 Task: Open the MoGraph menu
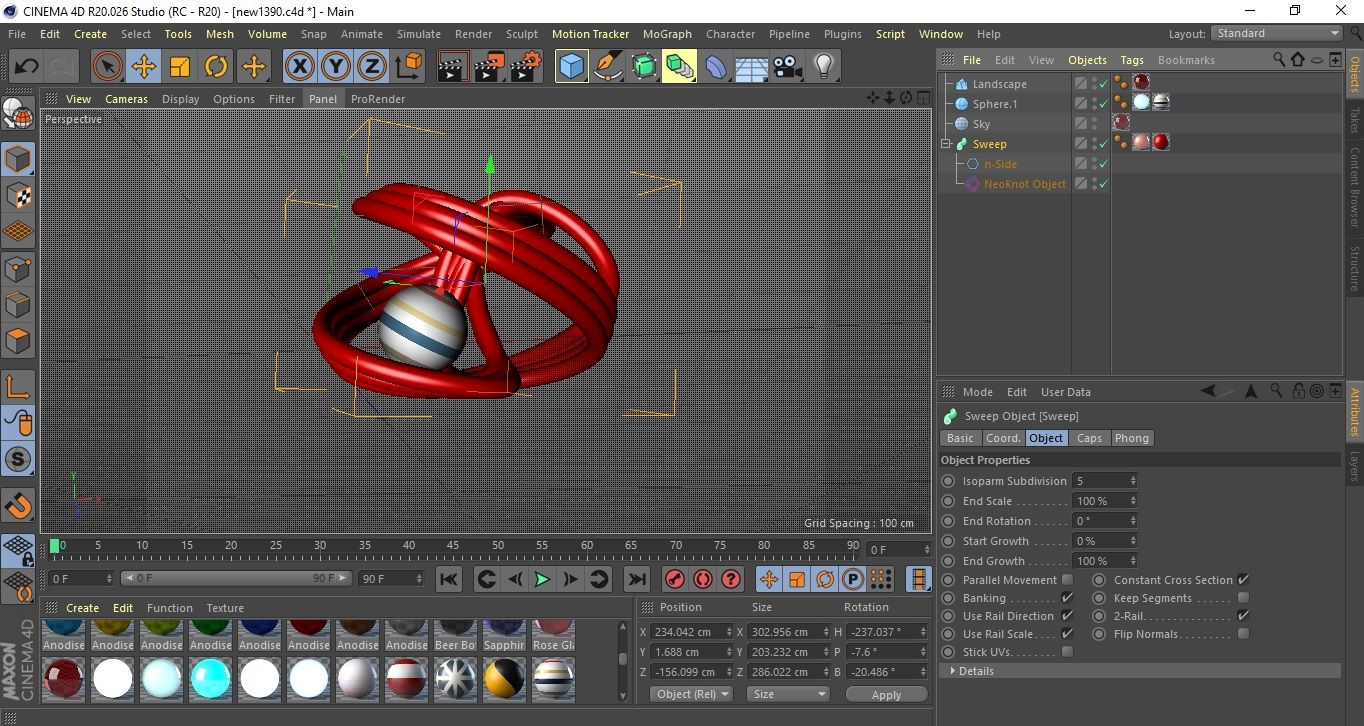(667, 34)
